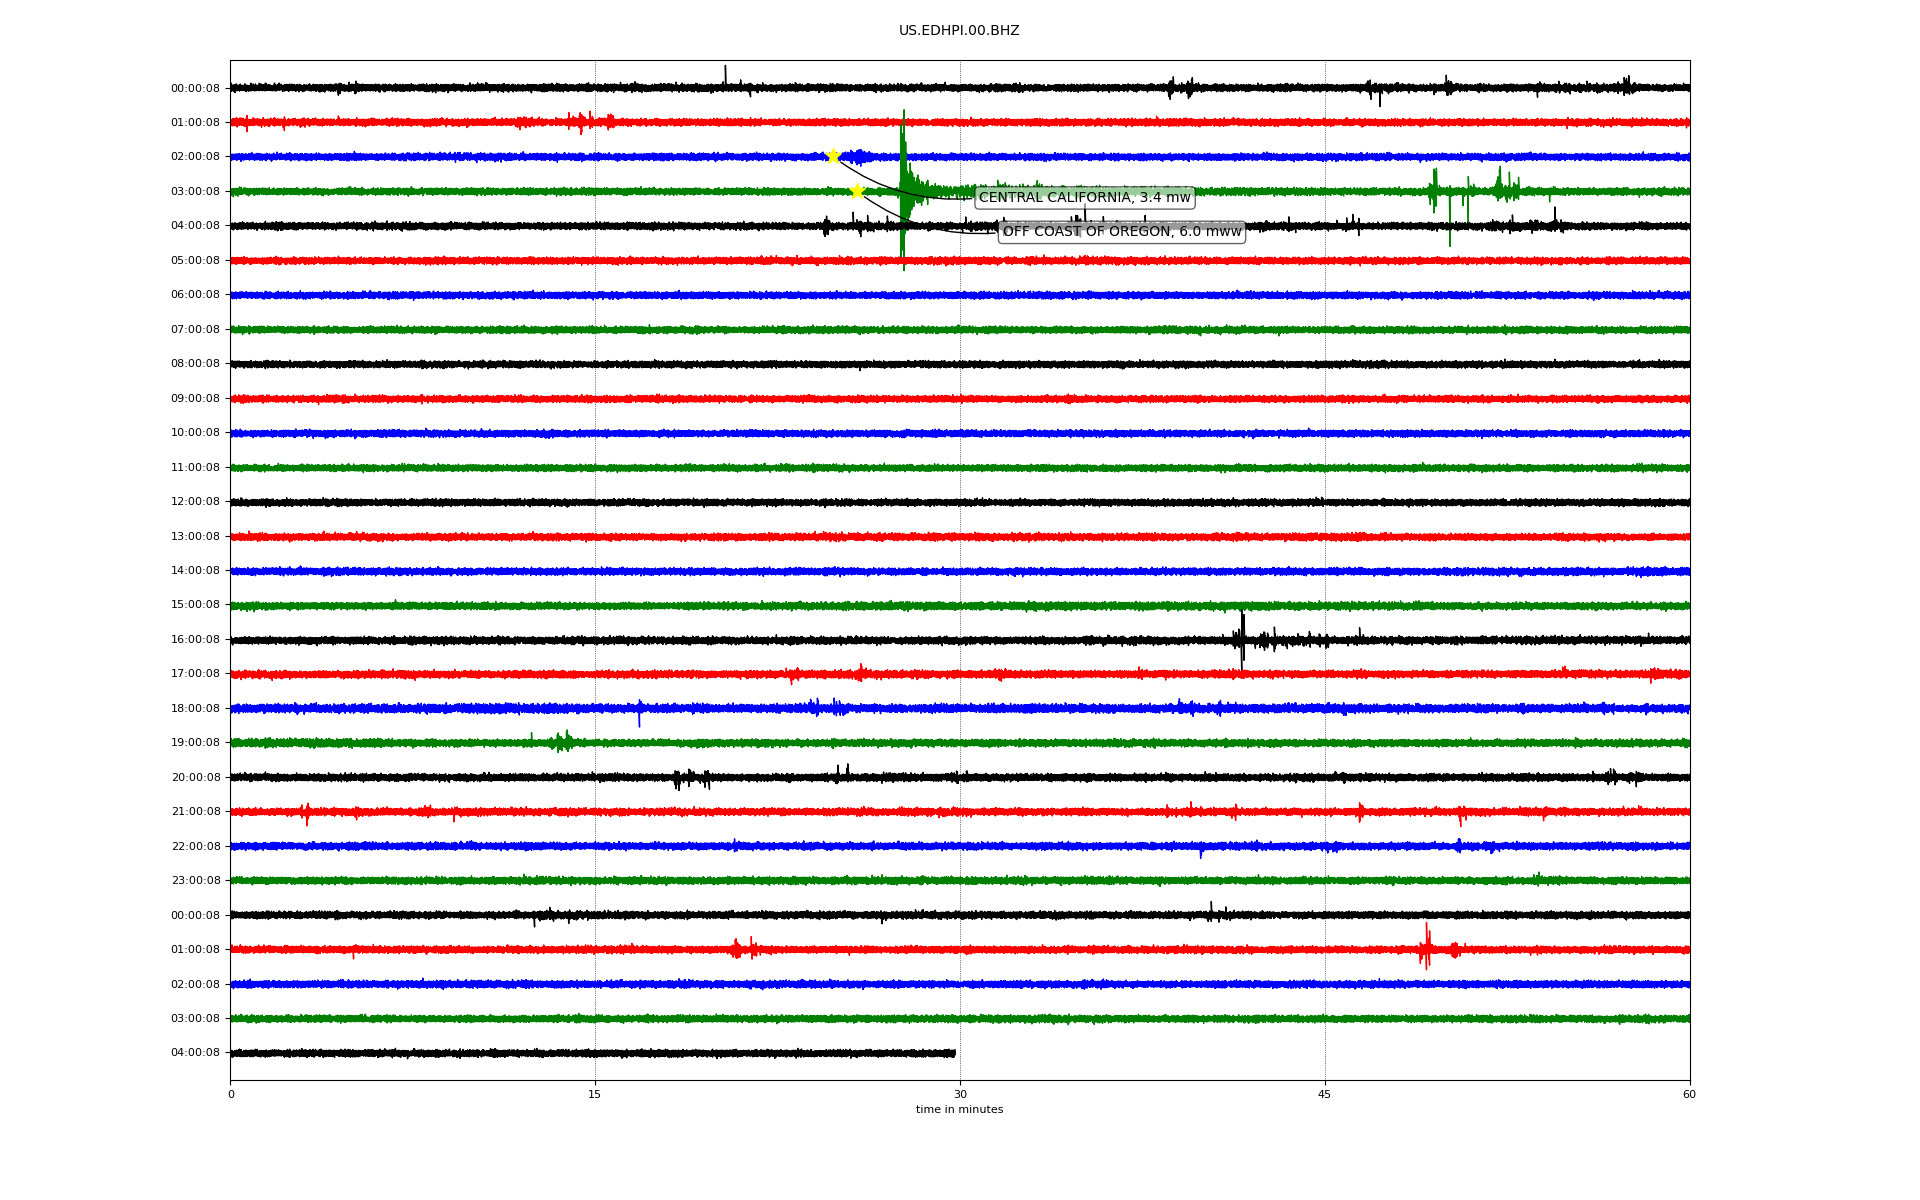Viewport: 1920px width, 1200px height.
Task: Click the first 00:00:08 time label
Action: 195,89
